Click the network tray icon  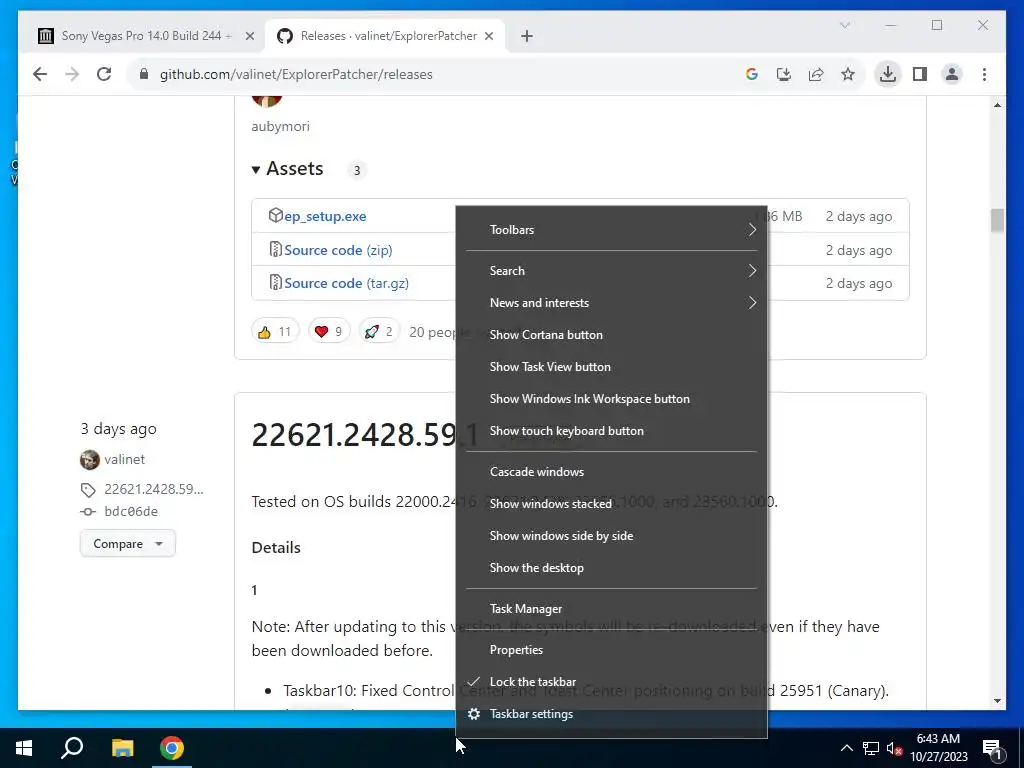point(871,748)
